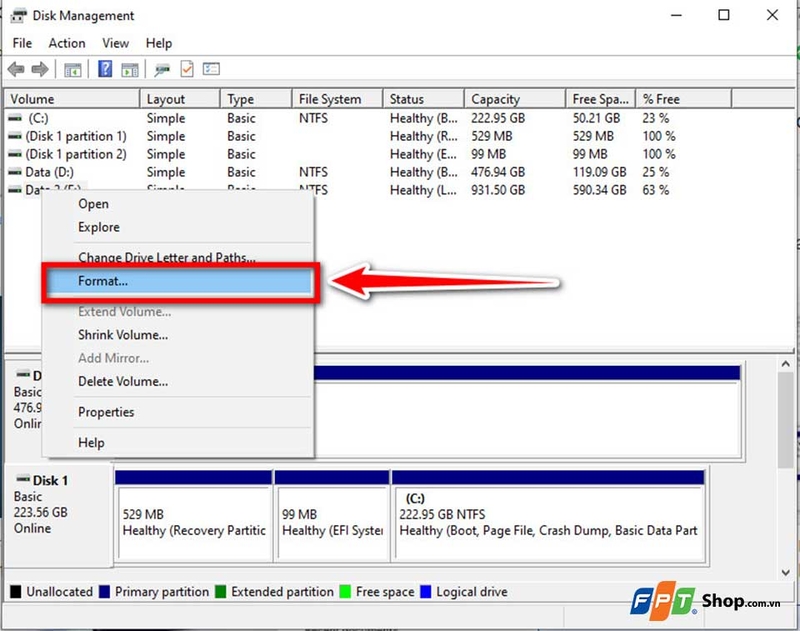The width and height of the screenshot is (800, 631).
Task: Choose Shrink Volume... from context menu
Action: (x=123, y=335)
